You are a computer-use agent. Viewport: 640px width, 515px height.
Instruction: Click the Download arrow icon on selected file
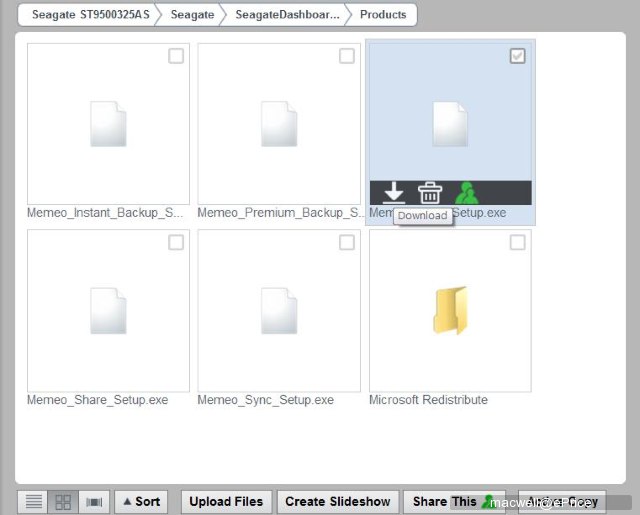click(x=393, y=193)
